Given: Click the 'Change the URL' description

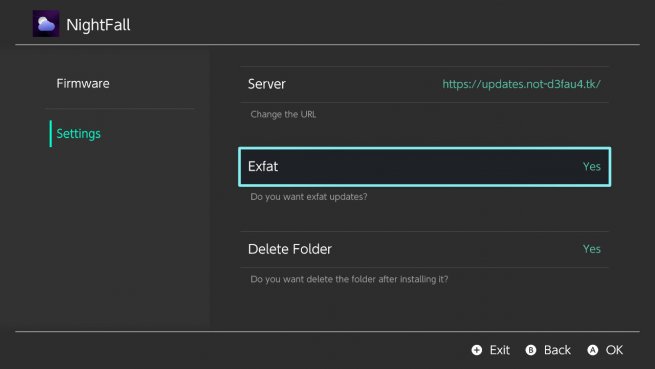Looking at the screenshot, I should [x=283, y=114].
